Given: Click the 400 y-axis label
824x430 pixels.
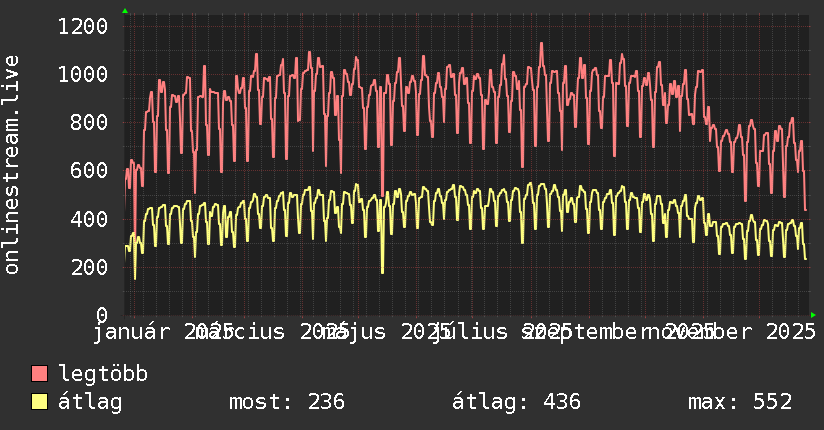Looking at the screenshot, I should click(89, 219).
